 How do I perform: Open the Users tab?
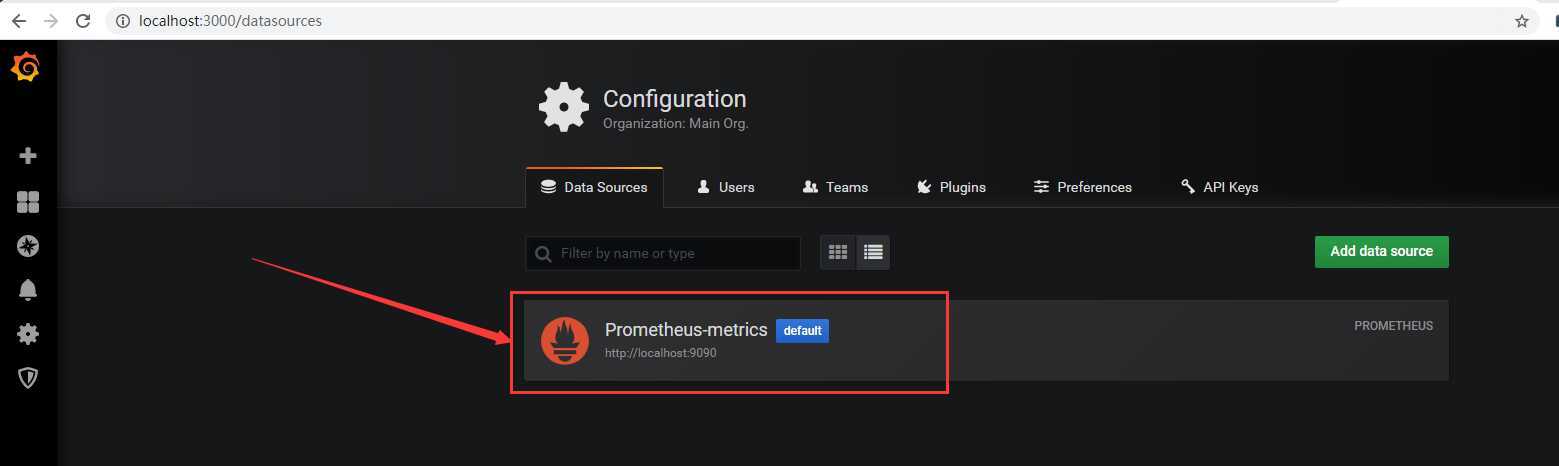tap(726, 187)
